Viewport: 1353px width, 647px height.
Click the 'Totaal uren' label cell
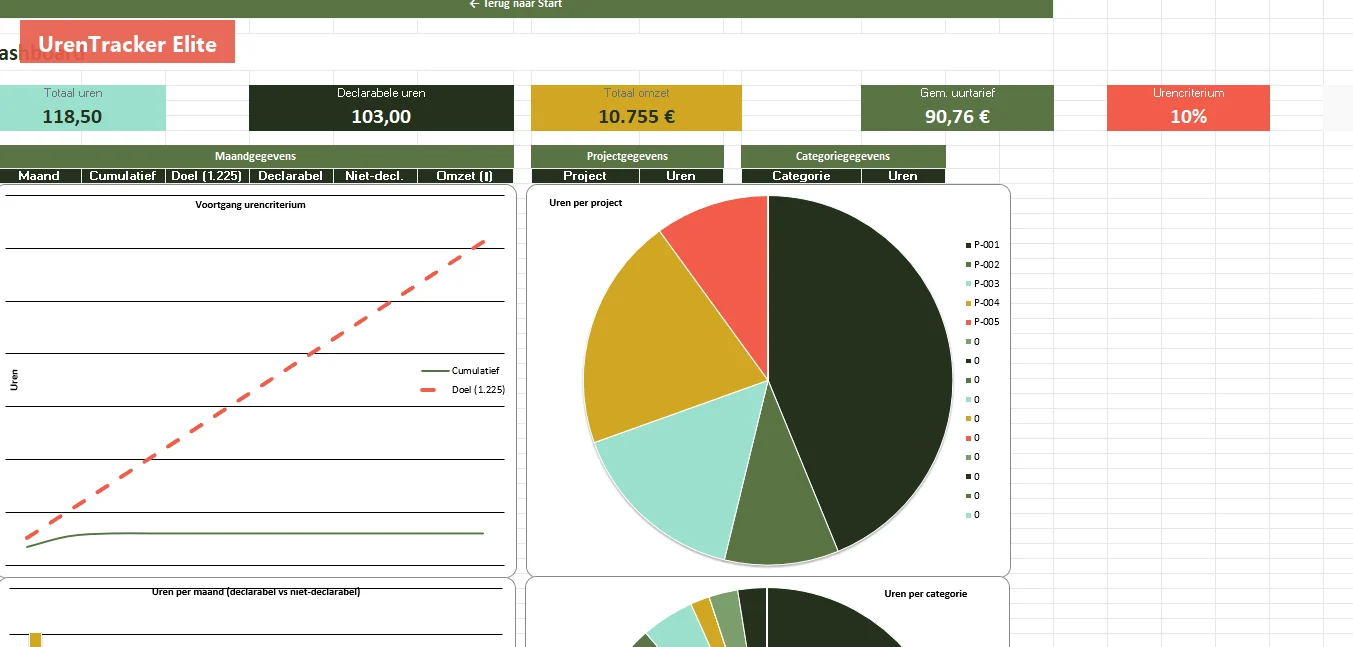[73, 93]
